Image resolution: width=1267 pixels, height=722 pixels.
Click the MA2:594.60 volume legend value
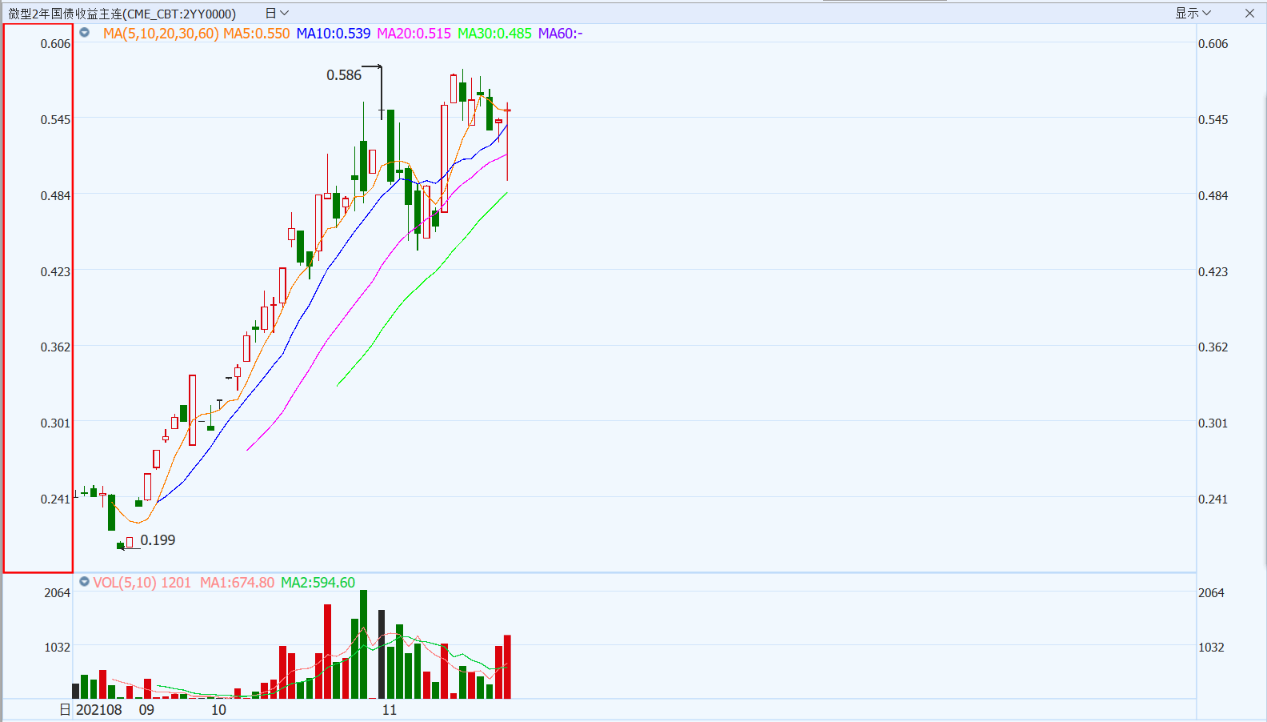(317, 582)
